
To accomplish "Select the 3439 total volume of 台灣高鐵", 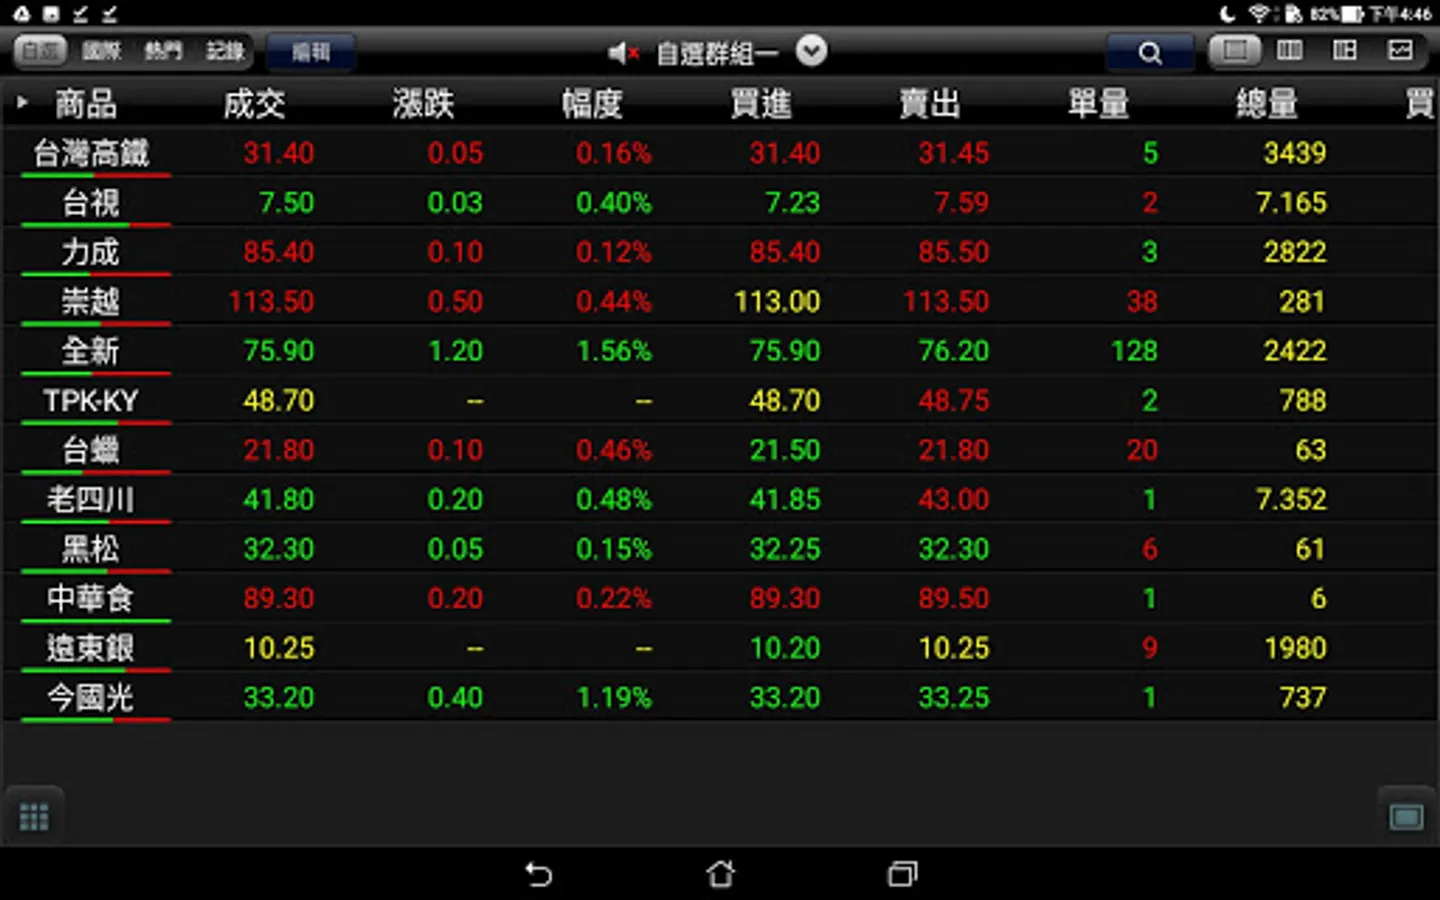I will pyautogui.click(x=1295, y=153).
